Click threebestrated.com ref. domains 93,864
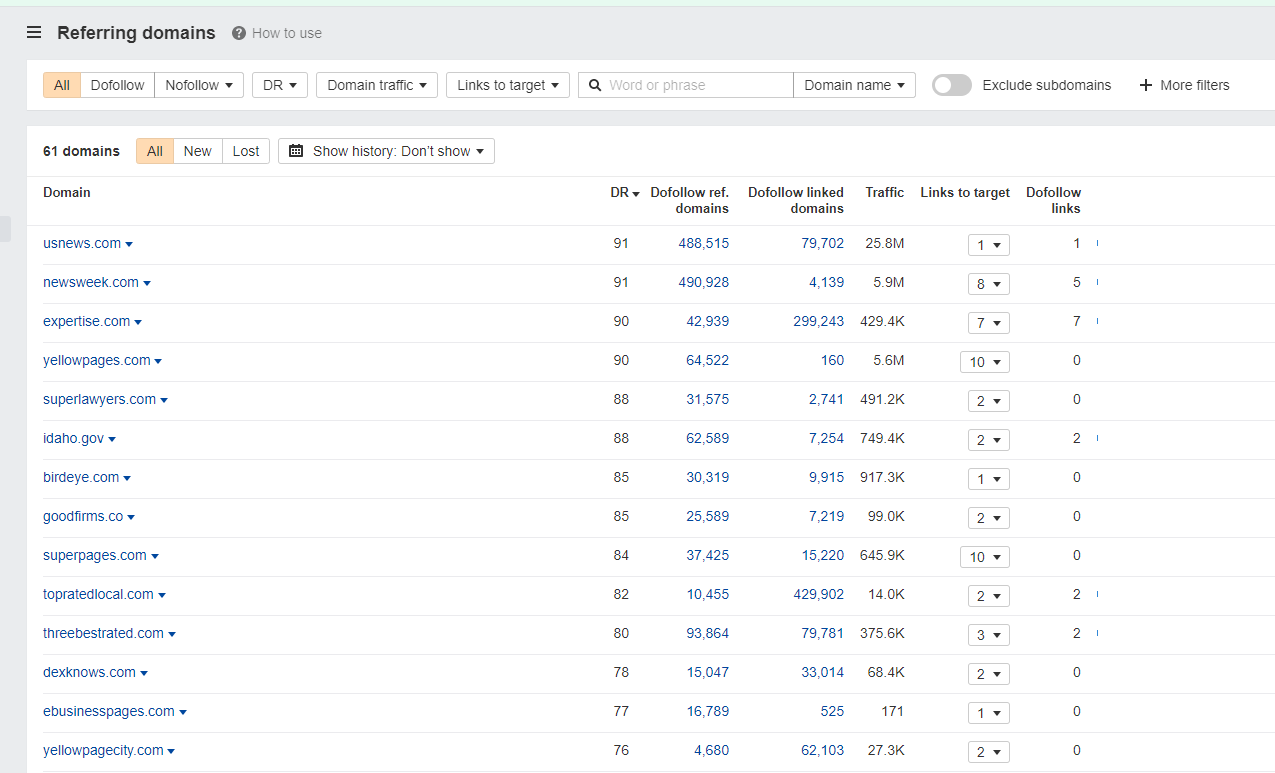The height and width of the screenshot is (773, 1275). click(x=707, y=633)
